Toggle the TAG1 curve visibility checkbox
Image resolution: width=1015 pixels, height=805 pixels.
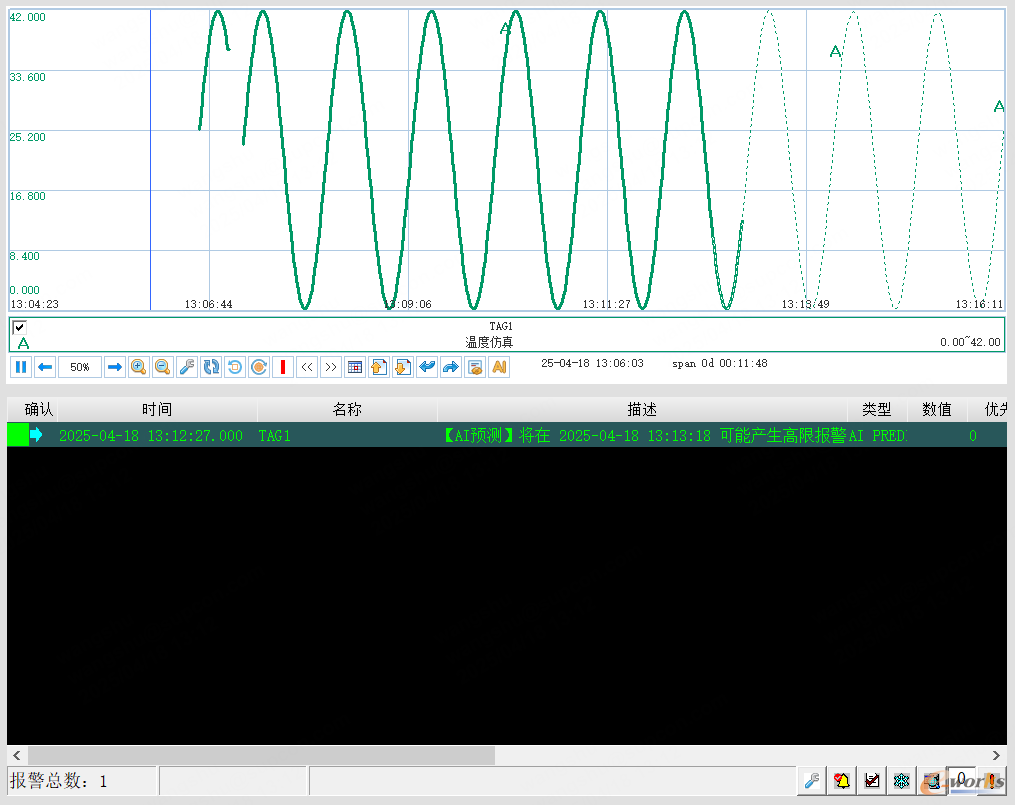point(19,327)
